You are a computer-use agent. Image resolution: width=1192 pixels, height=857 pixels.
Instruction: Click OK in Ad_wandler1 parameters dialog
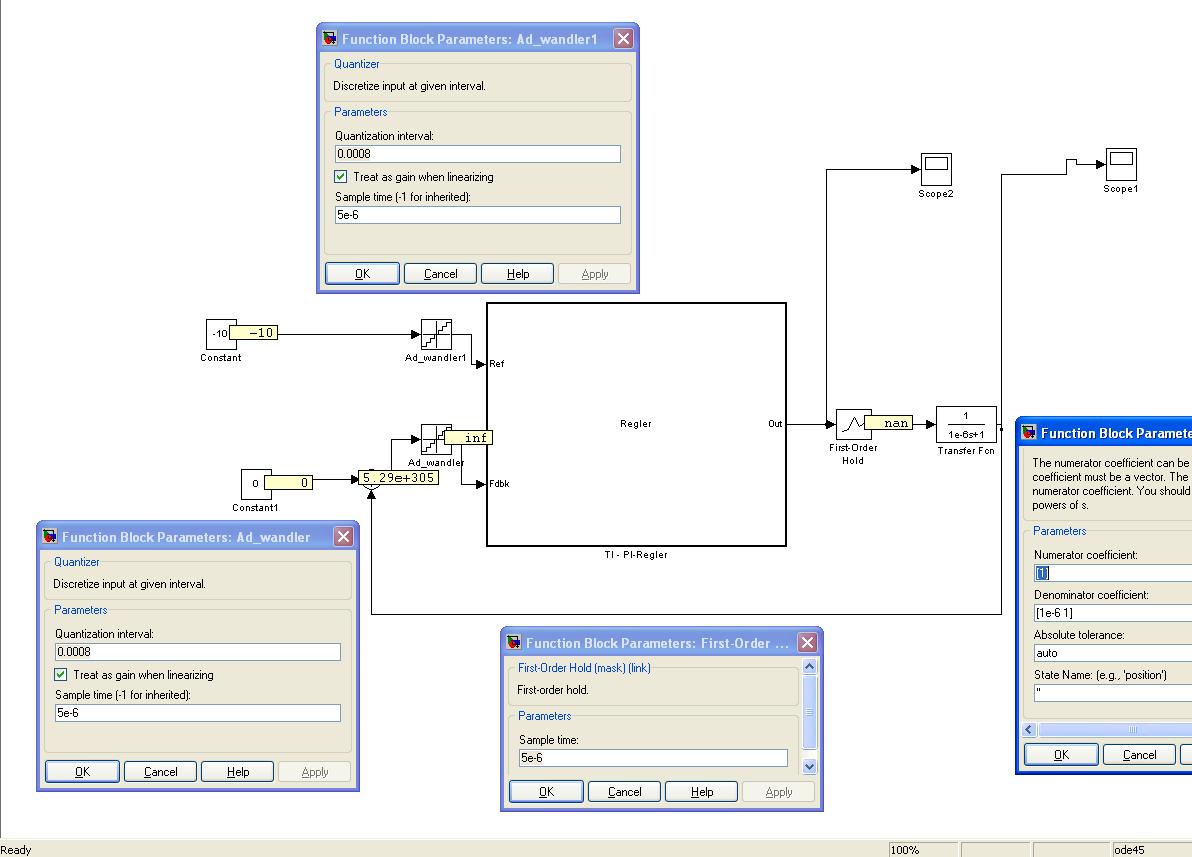[x=362, y=274]
